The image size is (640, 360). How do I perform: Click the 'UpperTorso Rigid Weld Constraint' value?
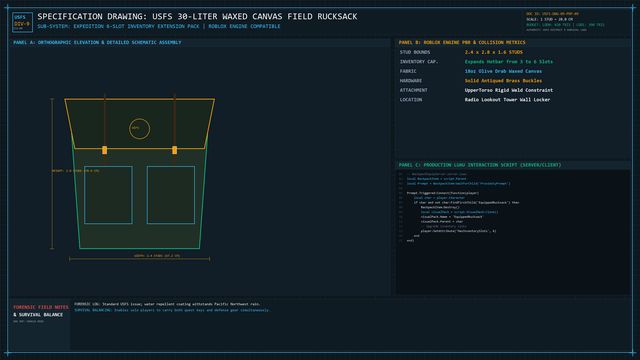[509, 90]
